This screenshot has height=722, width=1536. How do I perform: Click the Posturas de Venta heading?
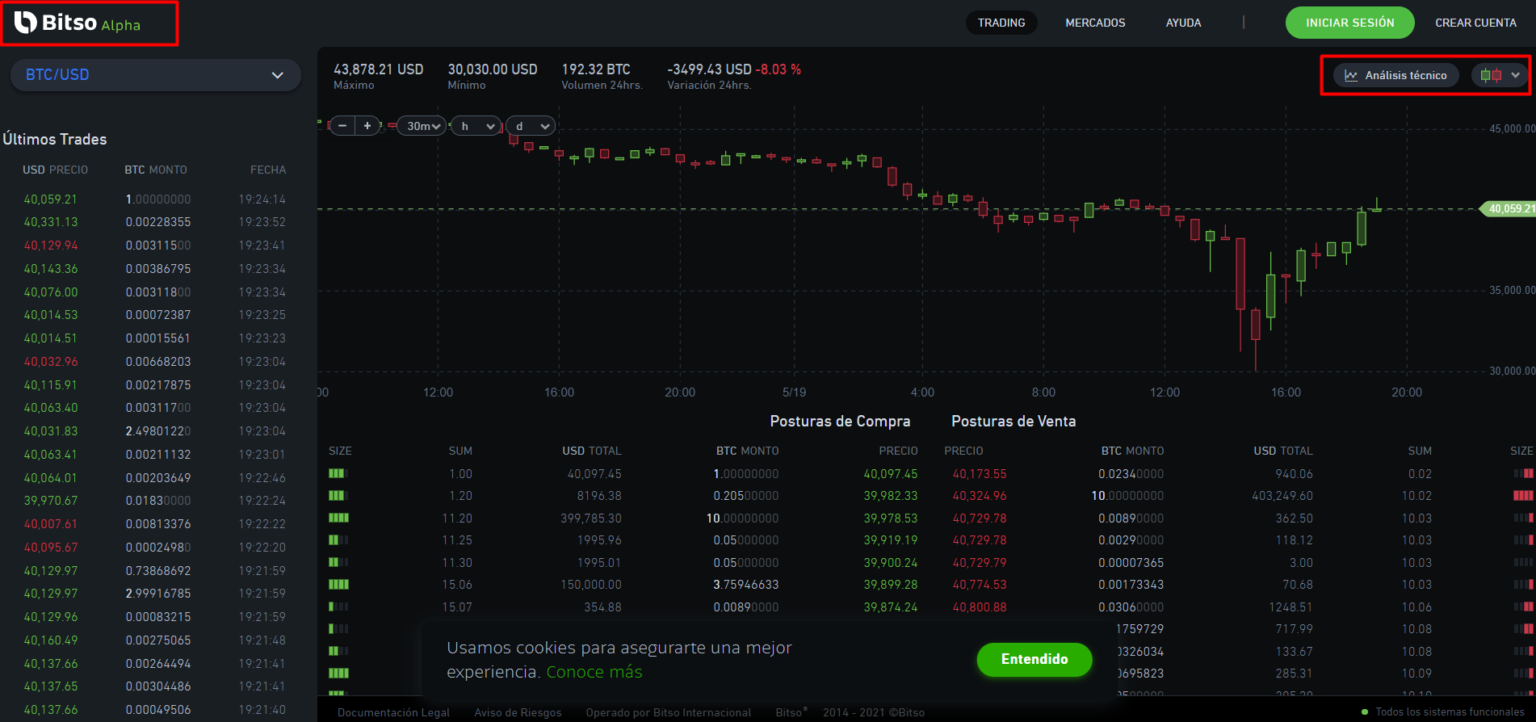click(x=1014, y=421)
